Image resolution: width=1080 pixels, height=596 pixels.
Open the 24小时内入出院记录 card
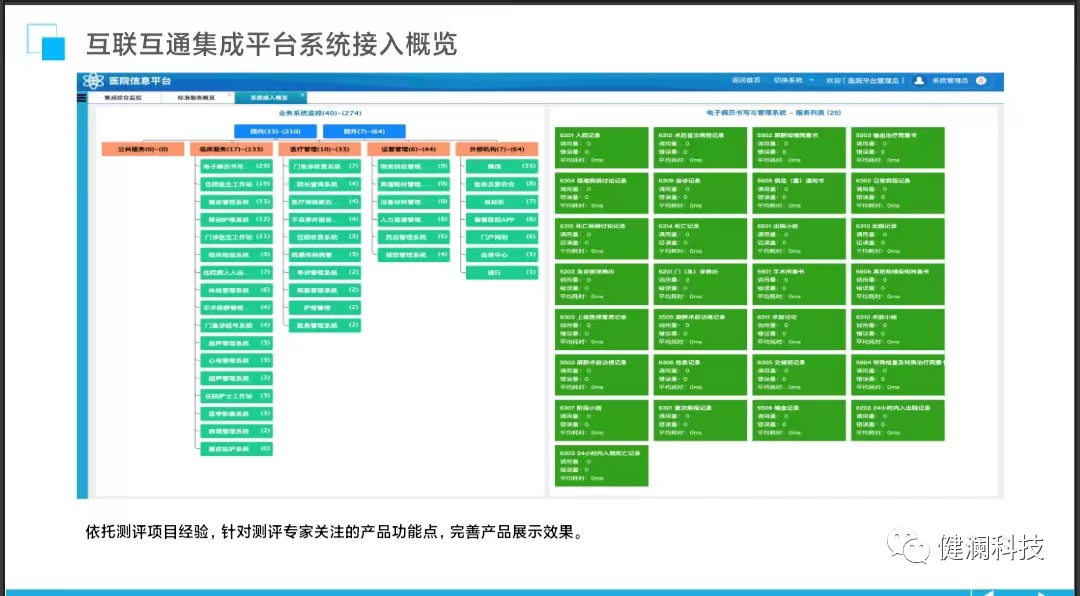(x=897, y=420)
